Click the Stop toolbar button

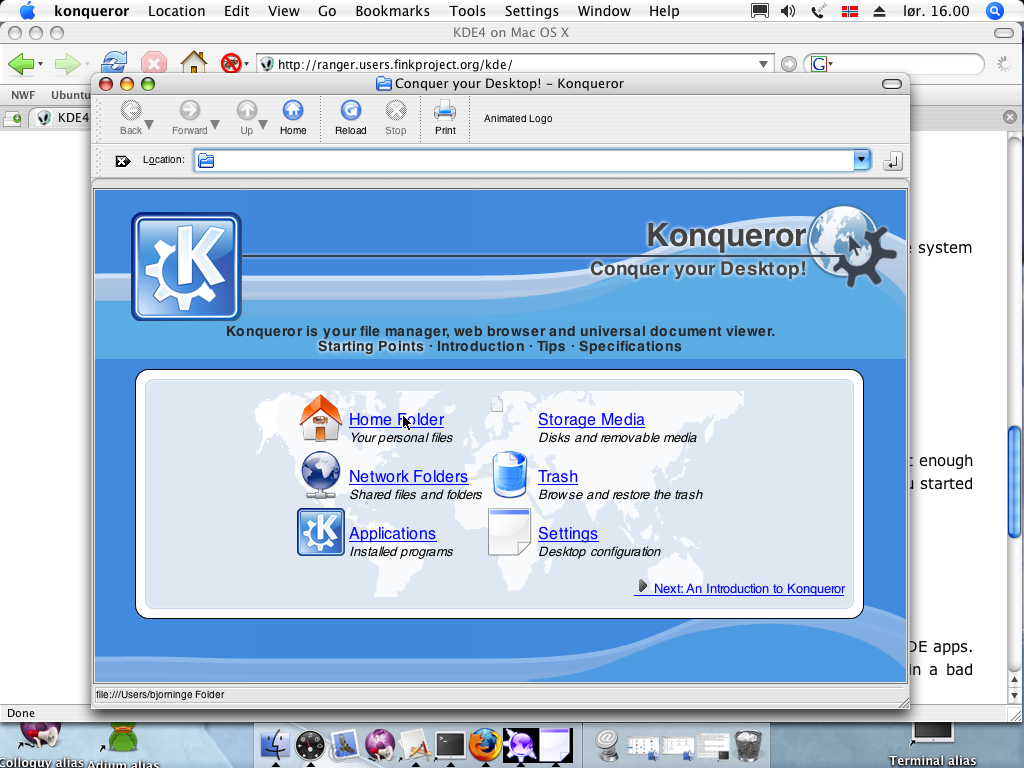(x=396, y=118)
